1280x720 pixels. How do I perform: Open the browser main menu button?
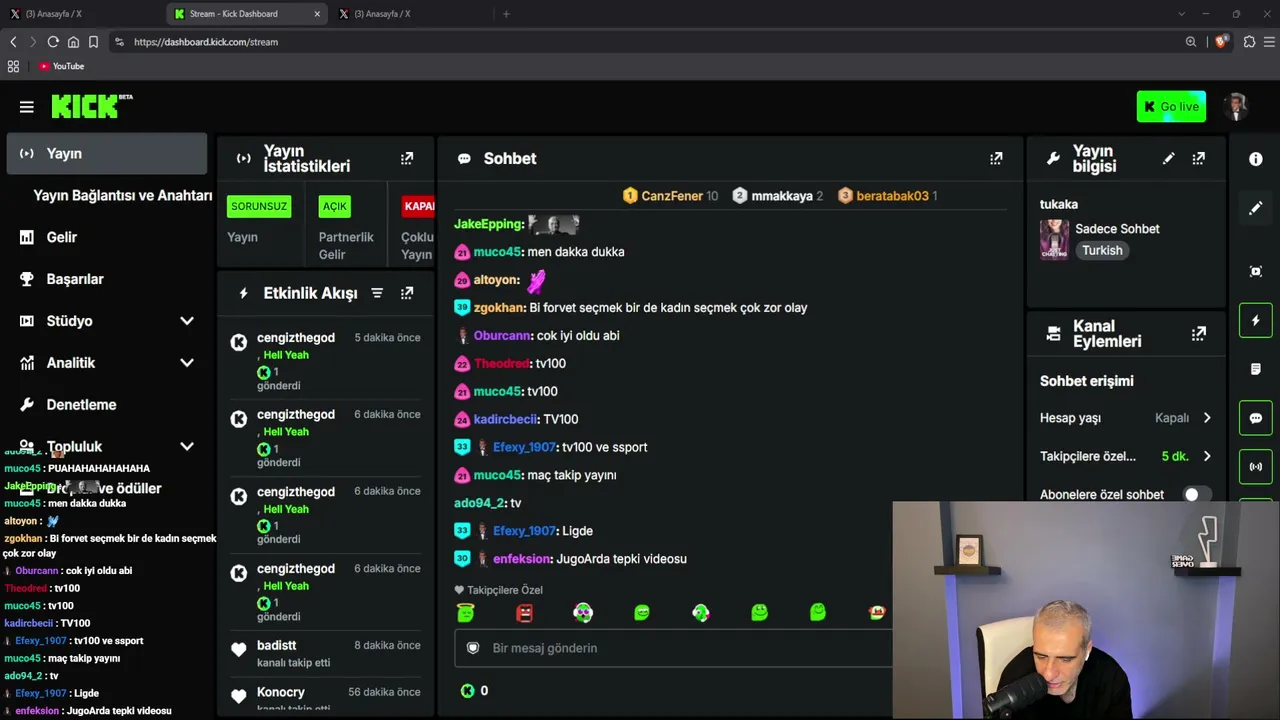1270,42
